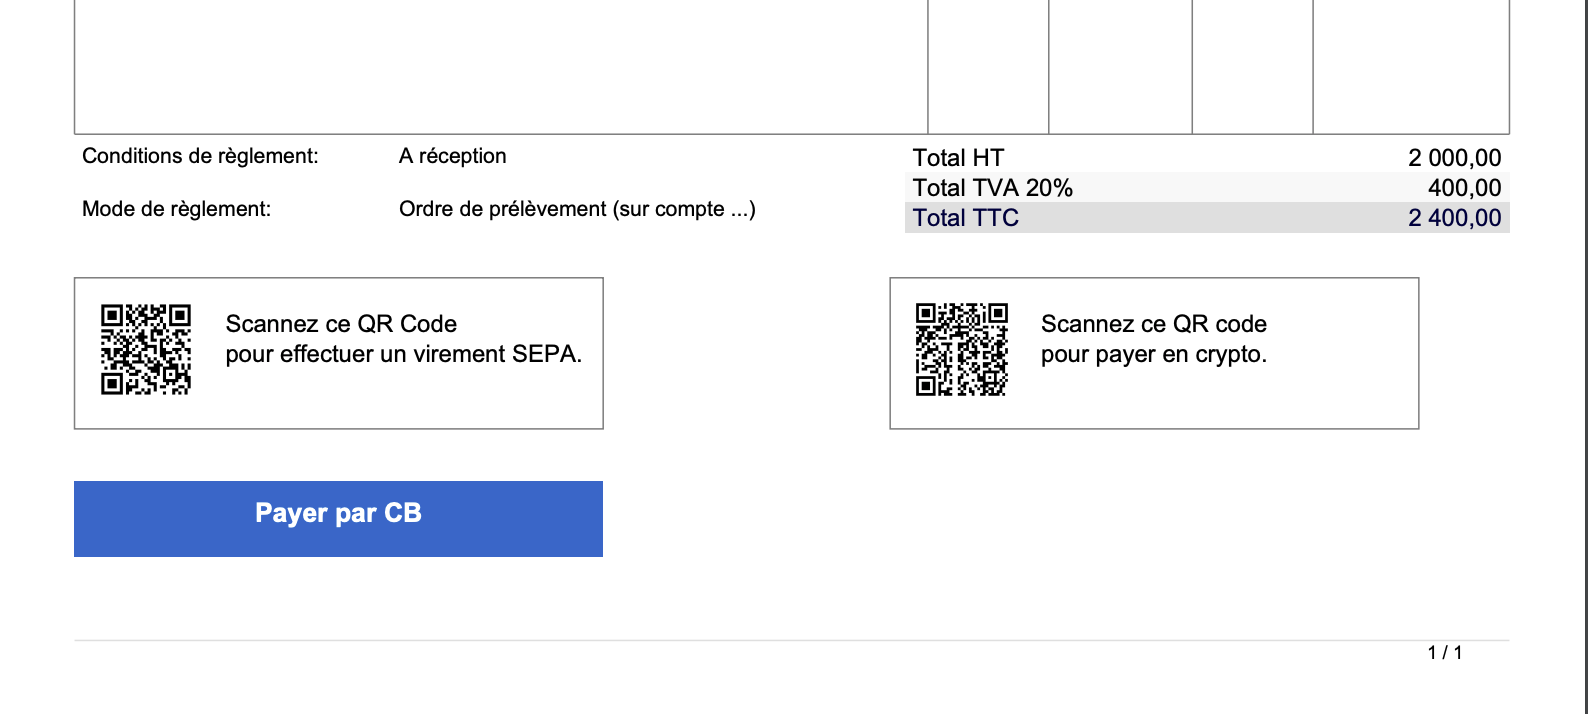The width and height of the screenshot is (1588, 714).
Task: Click the 2 400,00 total amount
Action: [x=1455, y=218]
